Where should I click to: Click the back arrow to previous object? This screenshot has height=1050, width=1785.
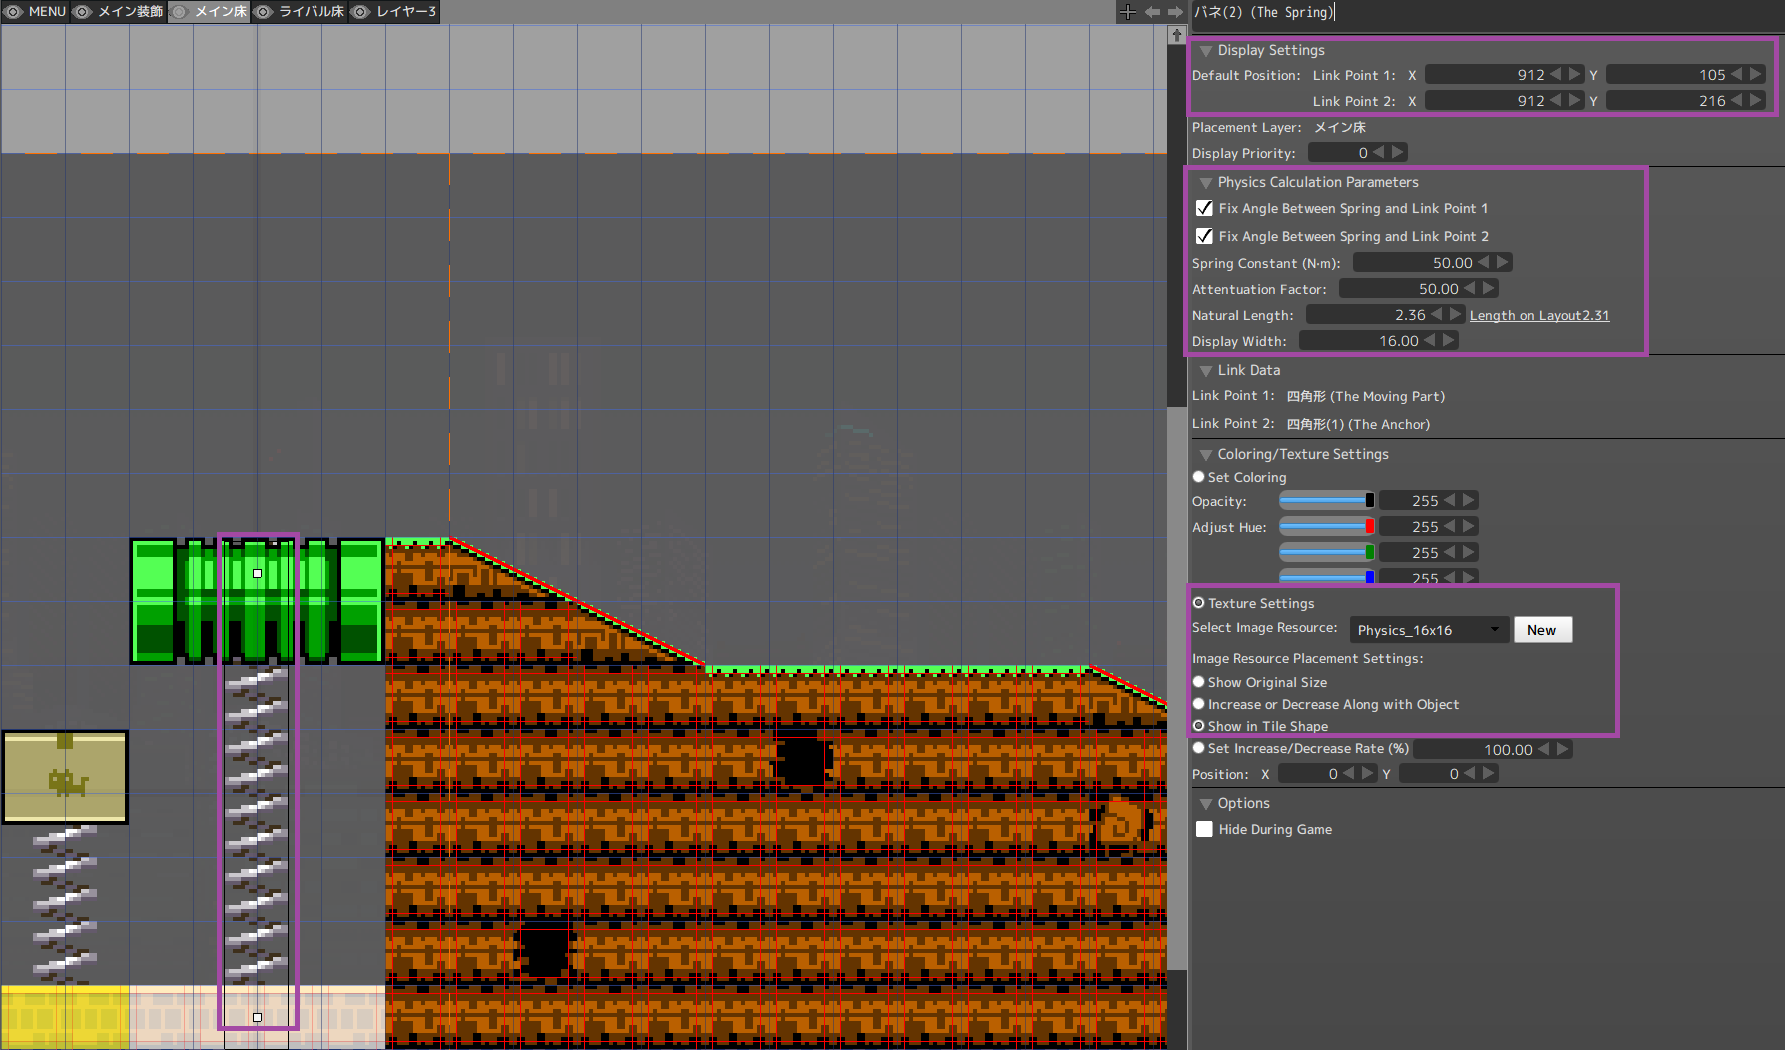(x=1152, y=11)
